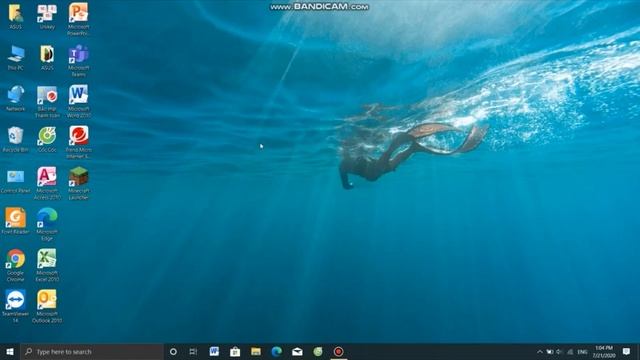The image size is (640, 360).
Task: Switch to Bandicam recorder in the taskbar
Action: click(x=338, y=351)
